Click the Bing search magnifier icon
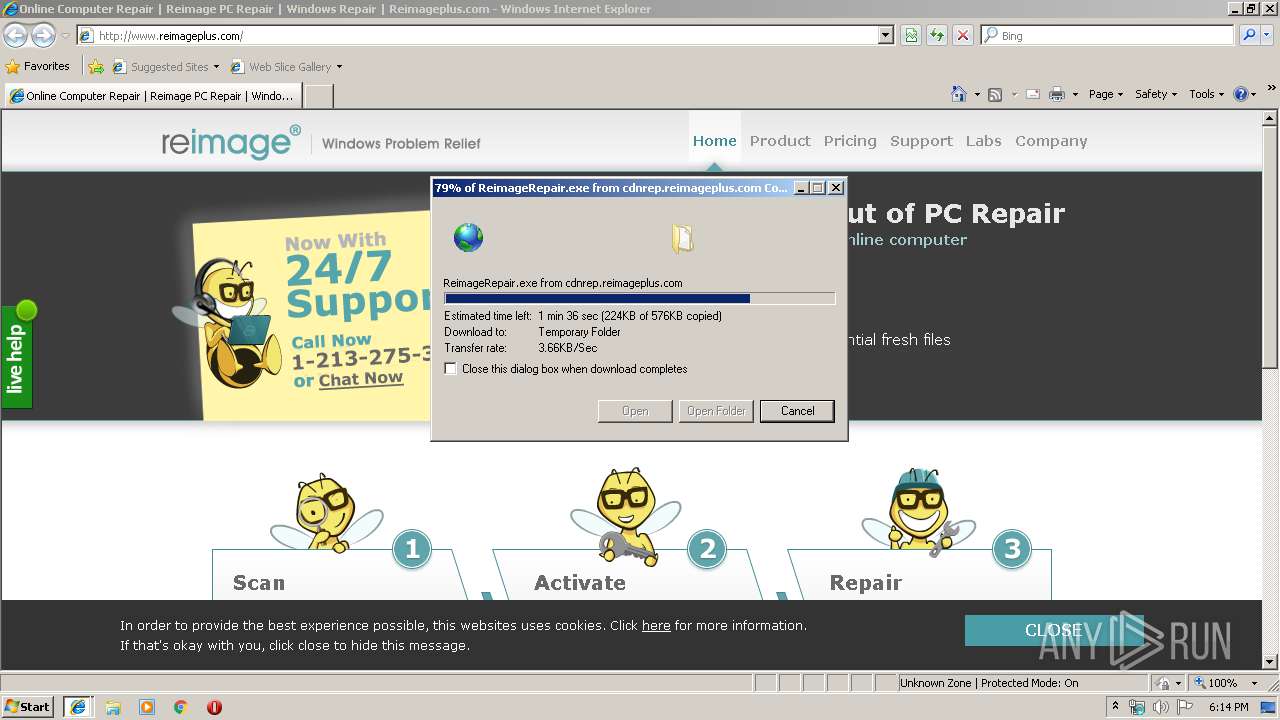The height and width of the screenshot is (720, 1280). (x=1248, y=35)
